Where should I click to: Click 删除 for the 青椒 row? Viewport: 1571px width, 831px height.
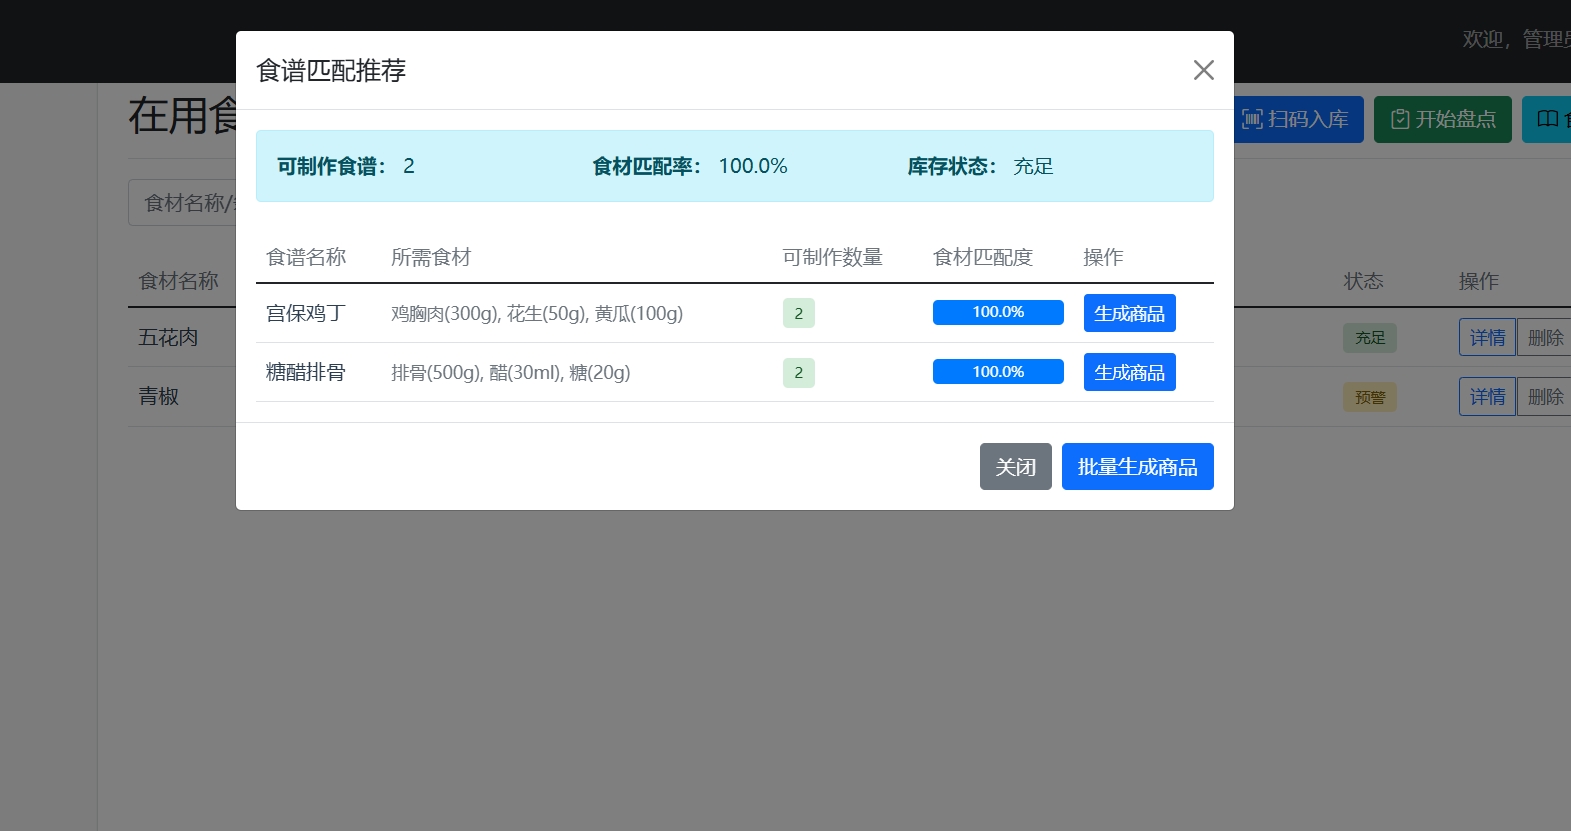[1544, 397]
